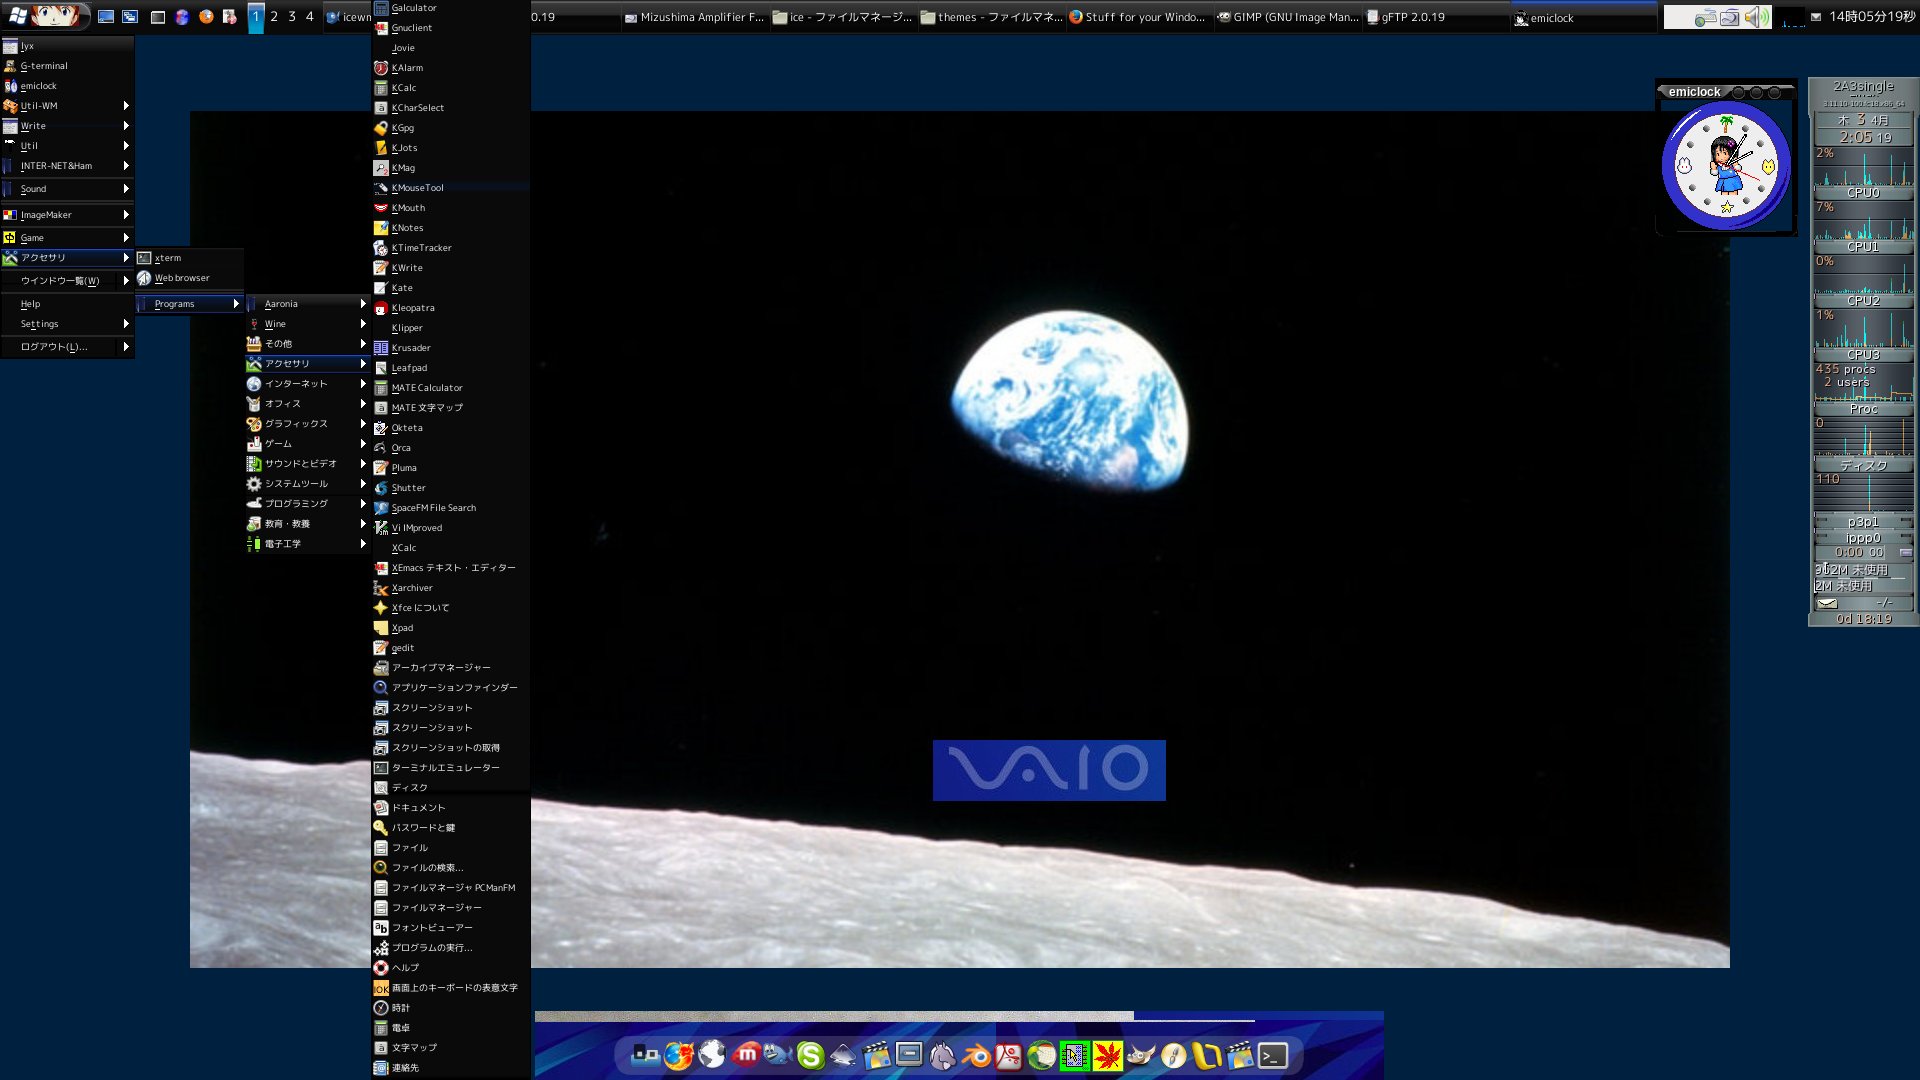This screenshot has height=1080, width=1920.
Task: Click the Windows-logo start button
Action: click(x=17, y=16)
